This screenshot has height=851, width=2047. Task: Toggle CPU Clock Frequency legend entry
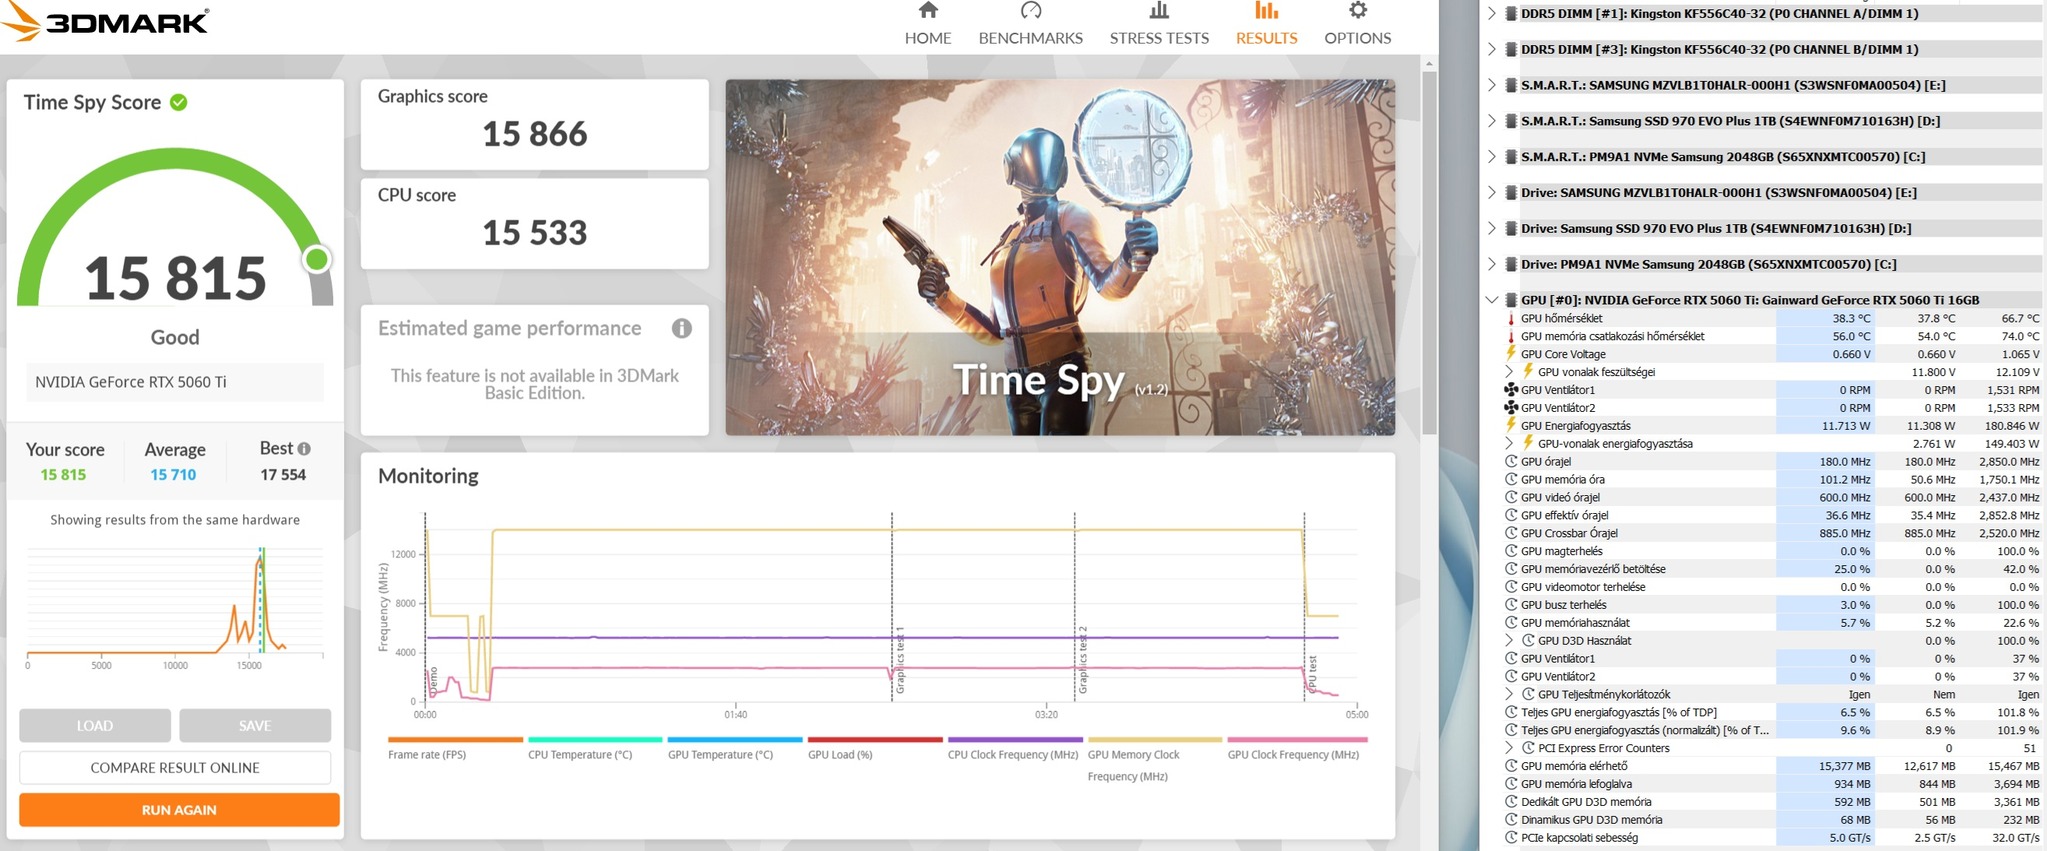tap(1014, 749)
